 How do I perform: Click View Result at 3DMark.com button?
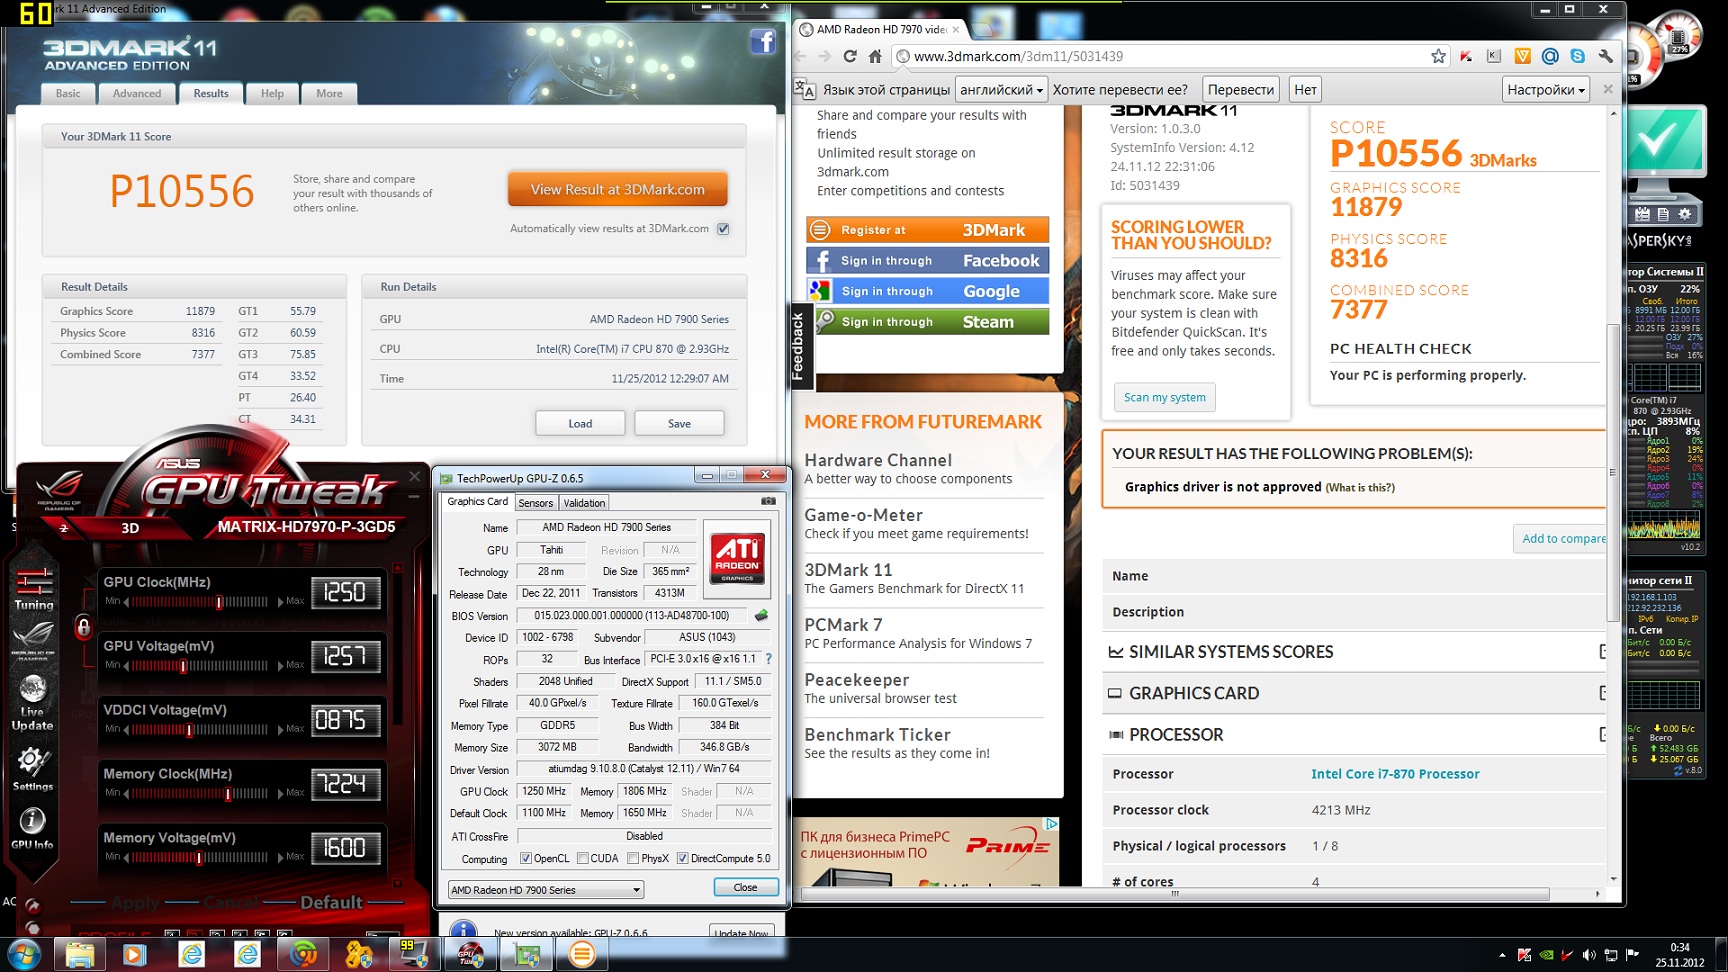(x=617, y=190)
